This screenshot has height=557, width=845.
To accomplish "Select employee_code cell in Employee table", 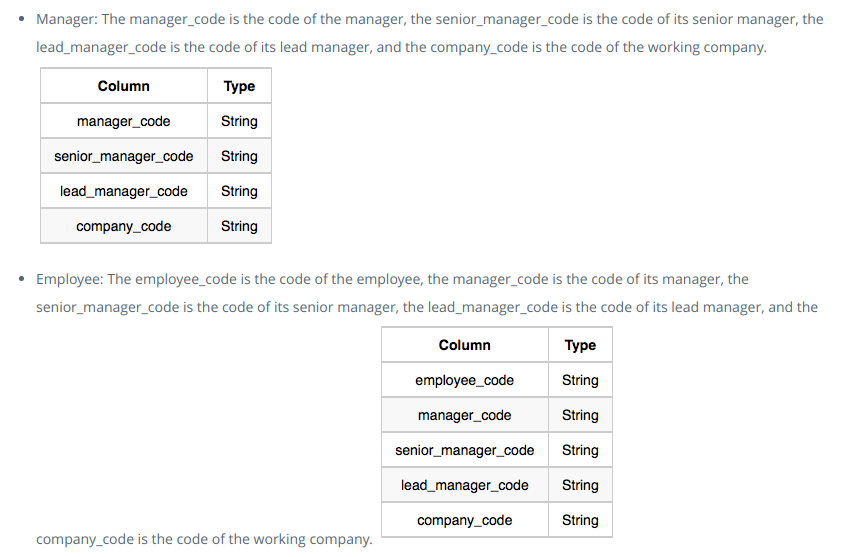I will pyautogui.click(x=465, y=380).
